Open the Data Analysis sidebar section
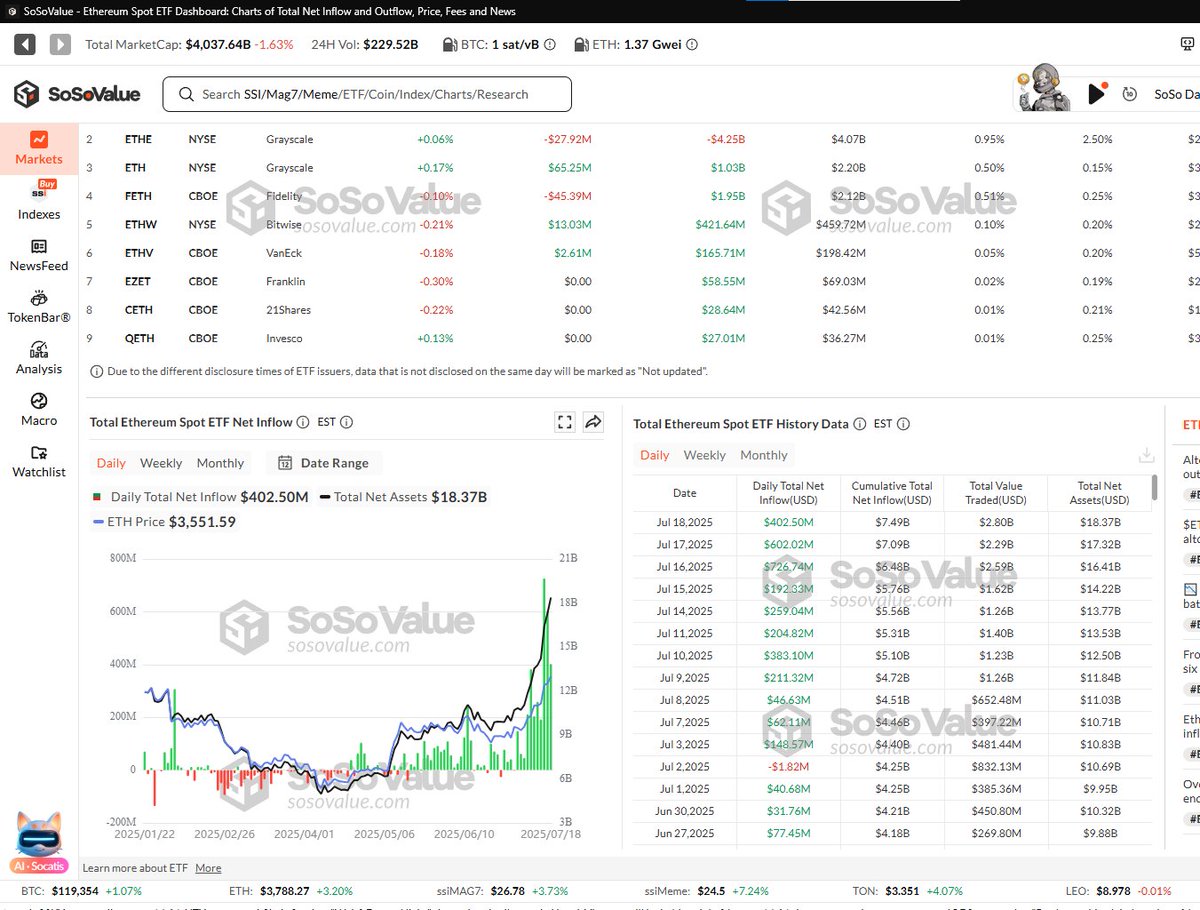The image size is (1200, 910). (39, 358)
